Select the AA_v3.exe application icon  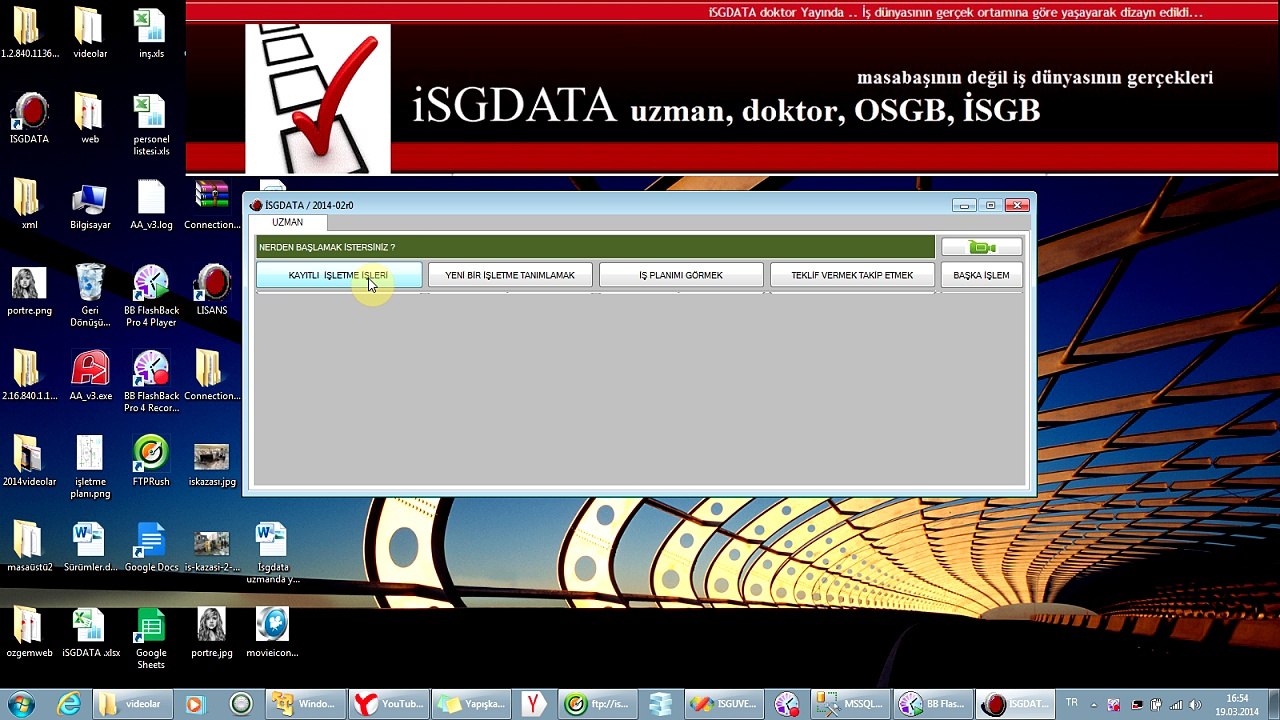pyautogui.click(x=90, y=376)
